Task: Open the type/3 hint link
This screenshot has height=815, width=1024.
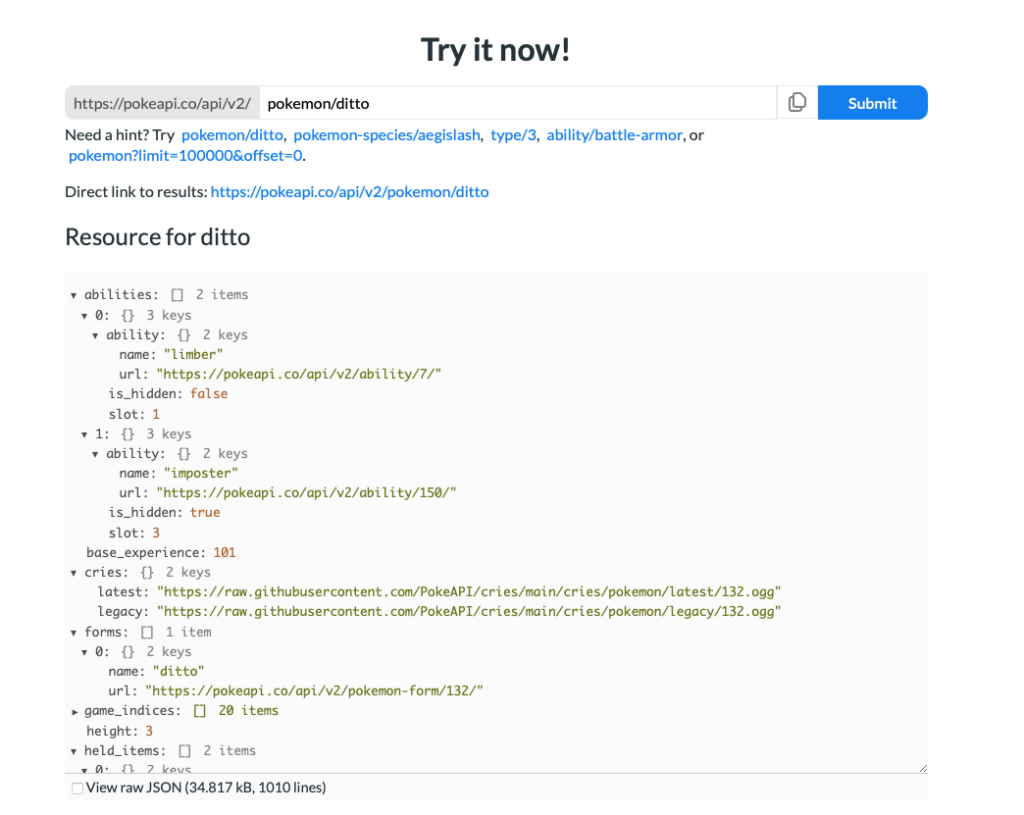Action: pyautogui.click(x=513, y=135)
